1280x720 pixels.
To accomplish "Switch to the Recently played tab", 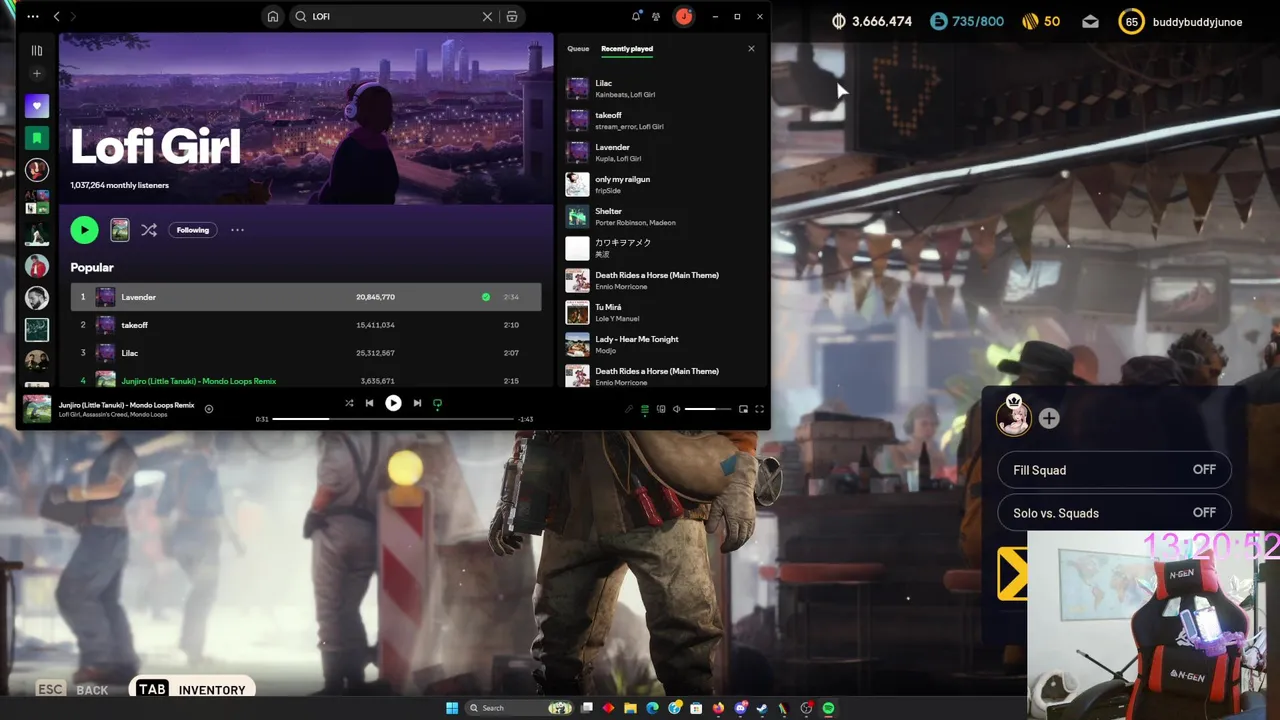I will tap(627, 49).
